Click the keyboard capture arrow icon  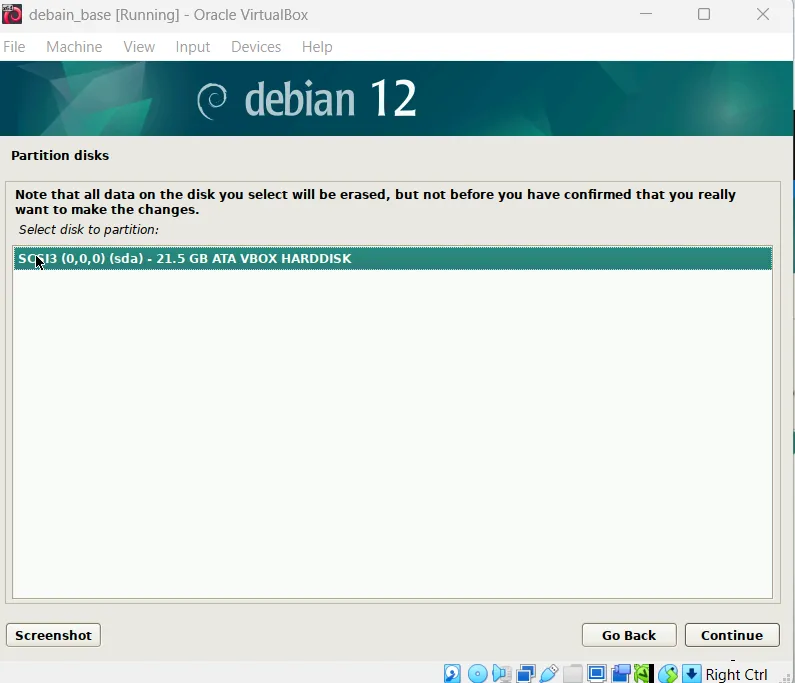tap(692, 674)
